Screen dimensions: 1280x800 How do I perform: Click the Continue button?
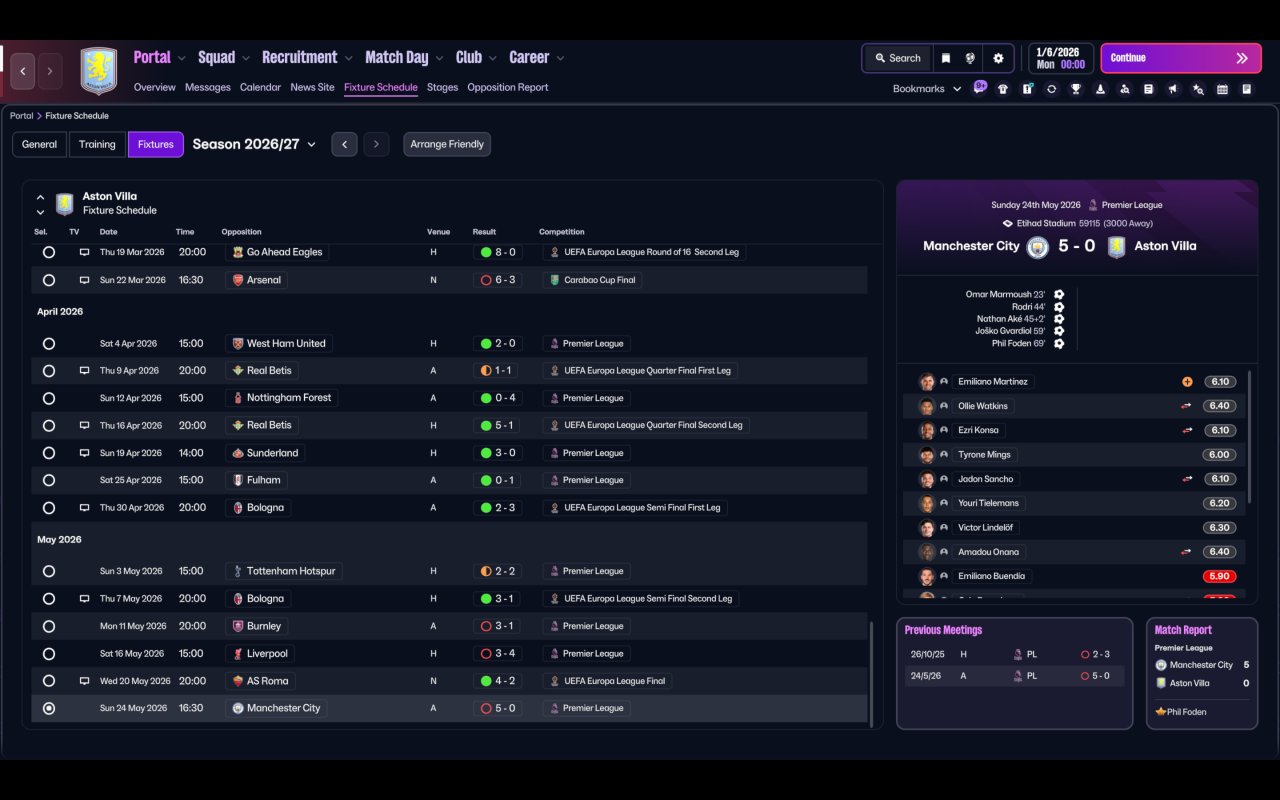click(1180, 58)
